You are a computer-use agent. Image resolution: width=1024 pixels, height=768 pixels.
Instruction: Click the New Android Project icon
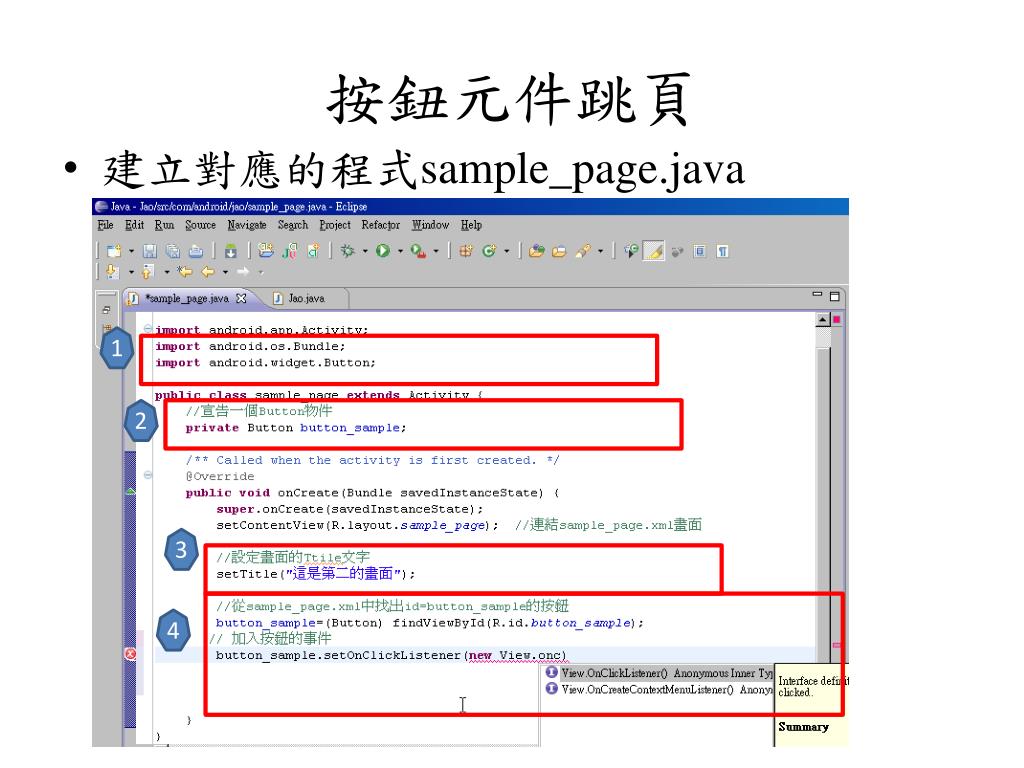(x=266, y=251)
